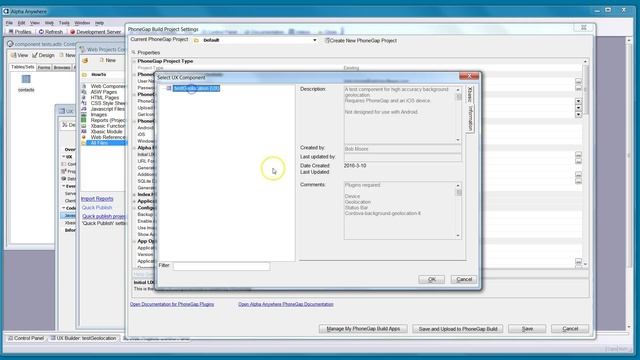640x360 pixels.
Task: Click the Filter input field
Action: 221,266
